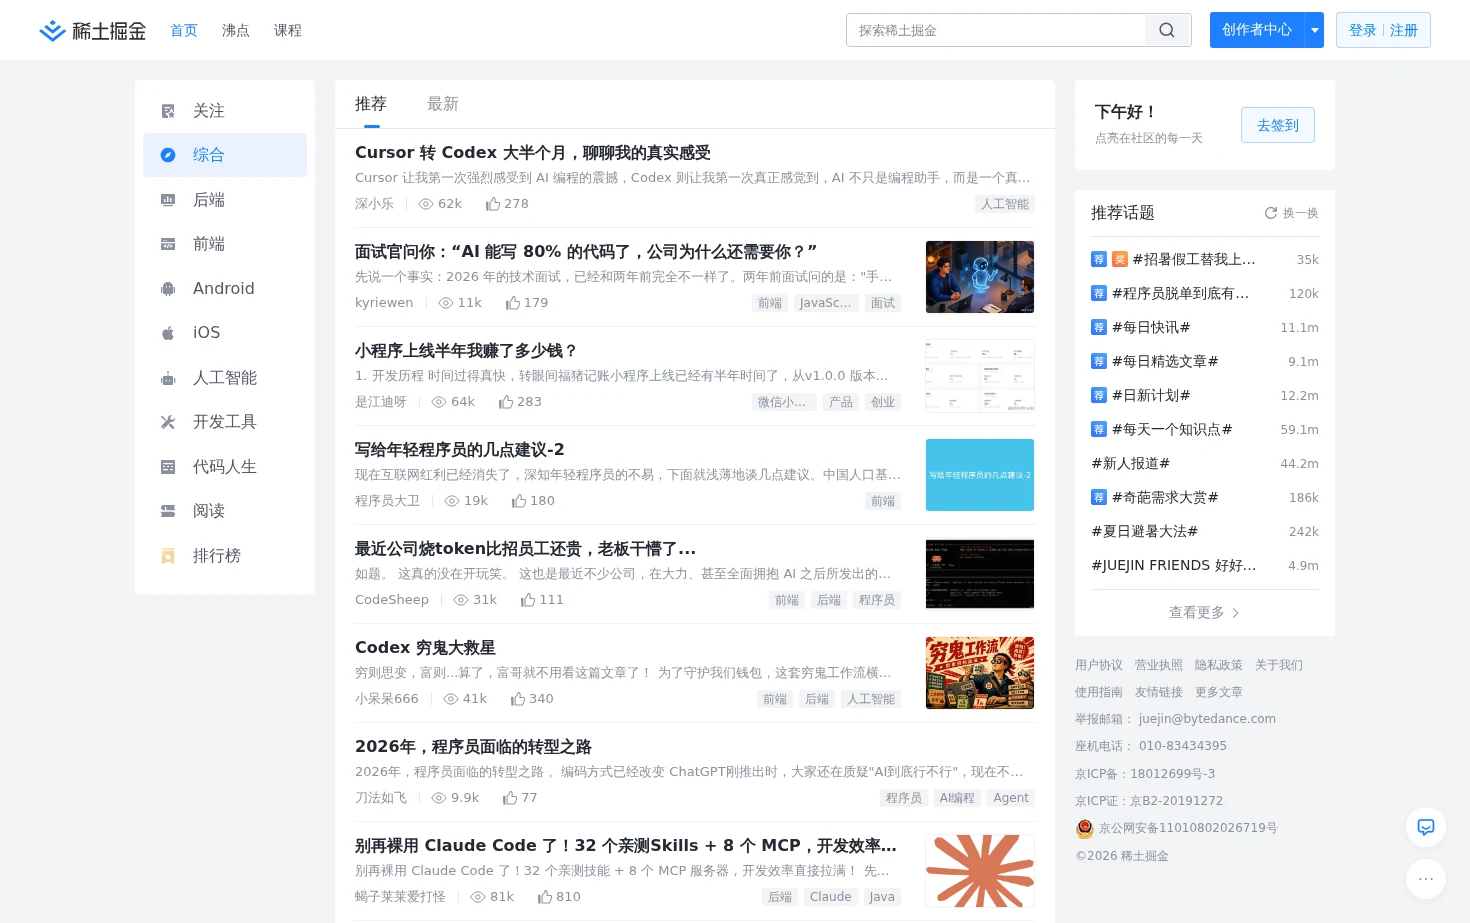Open topic #新人报道#

point(1131,463)
